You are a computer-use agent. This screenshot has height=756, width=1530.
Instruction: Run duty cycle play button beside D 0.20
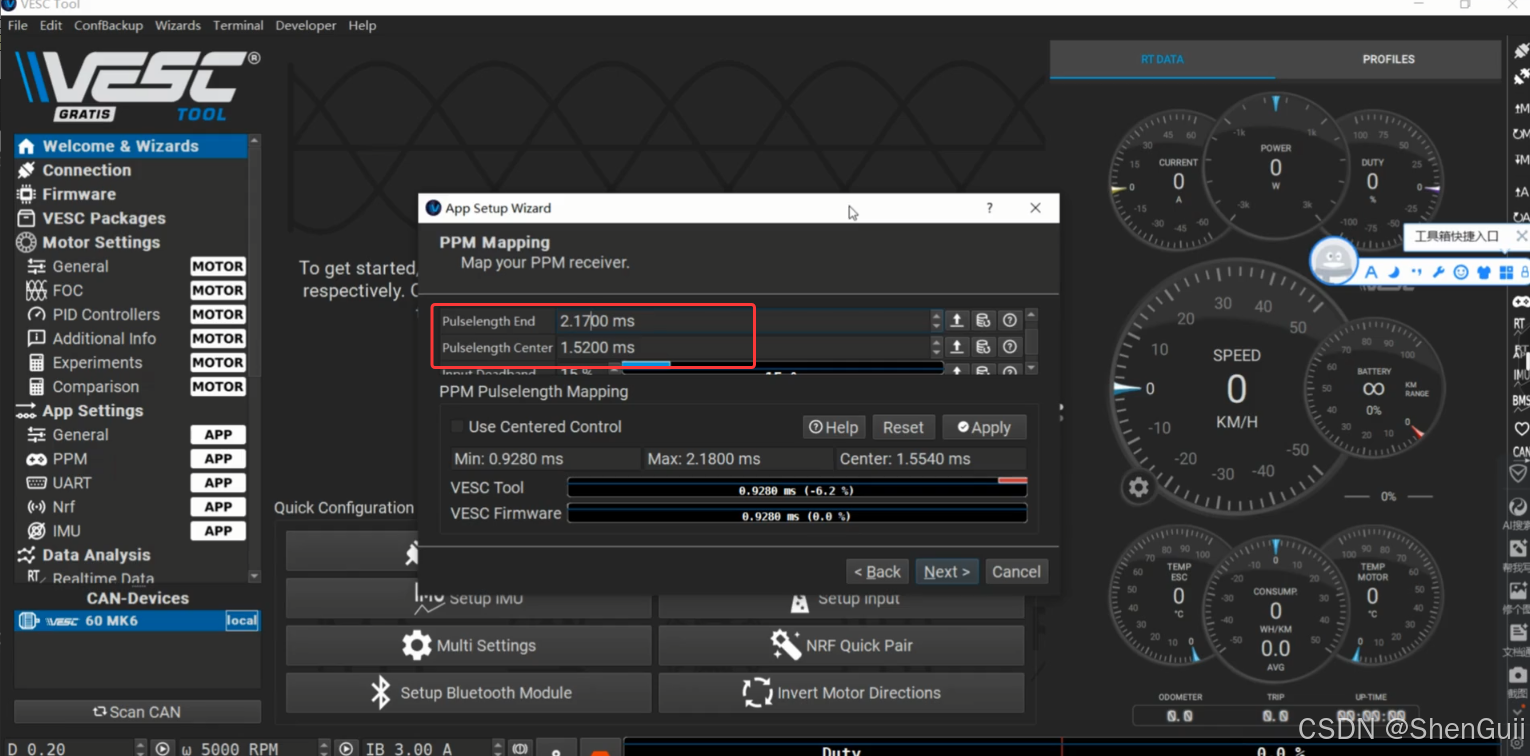pyautogui.click(x=162, y=748)
